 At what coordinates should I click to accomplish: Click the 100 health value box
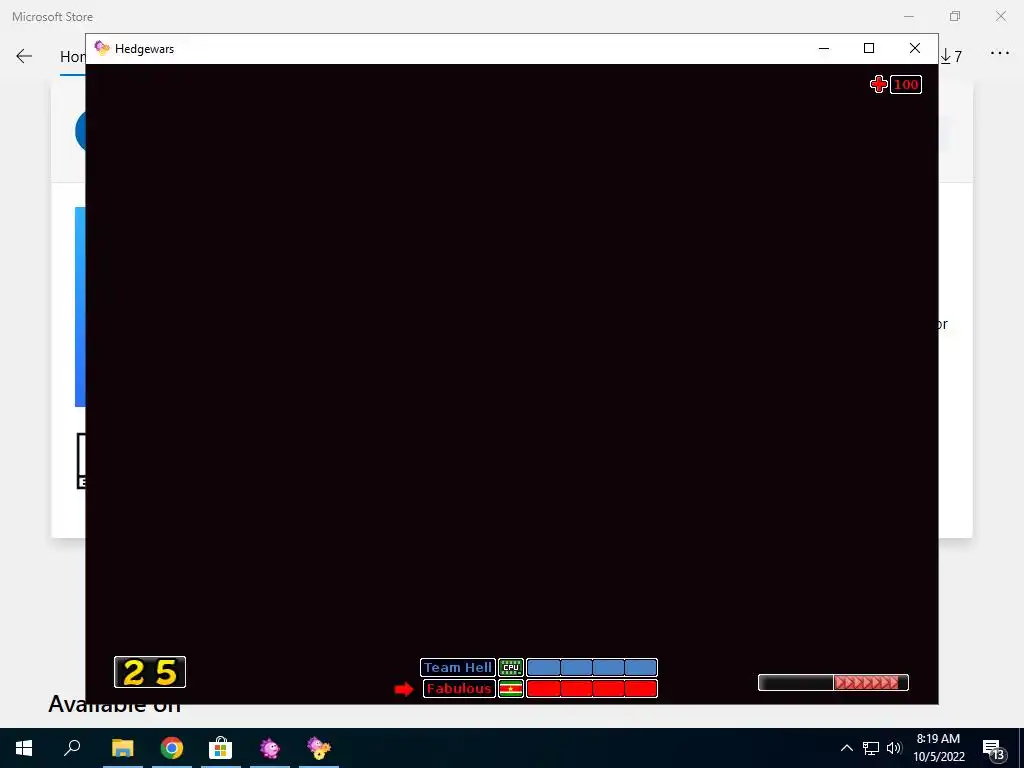[906, 85]
